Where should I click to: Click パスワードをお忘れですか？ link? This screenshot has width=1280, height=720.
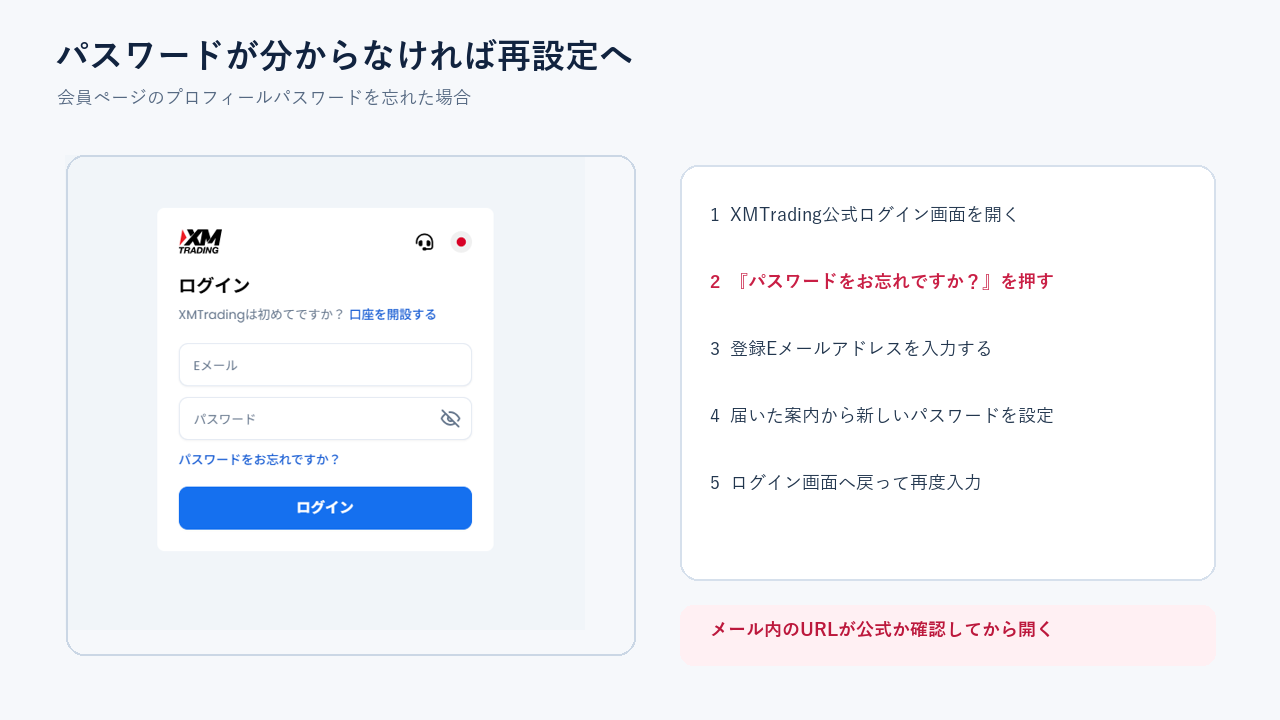click(x=260, y=460)
